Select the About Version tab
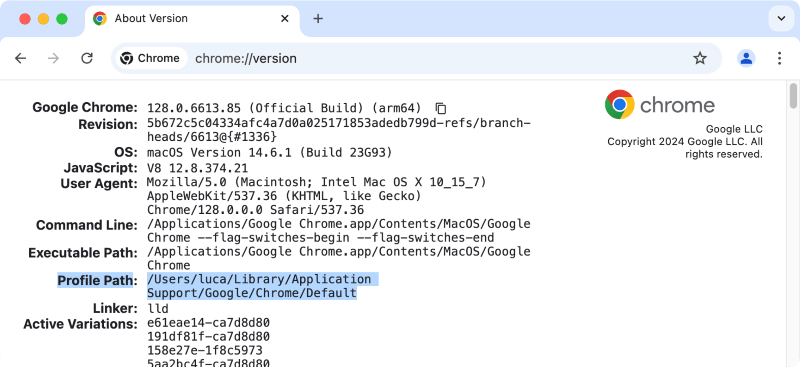This screenshot has width=800, height=367. click(x=192, y=19)
